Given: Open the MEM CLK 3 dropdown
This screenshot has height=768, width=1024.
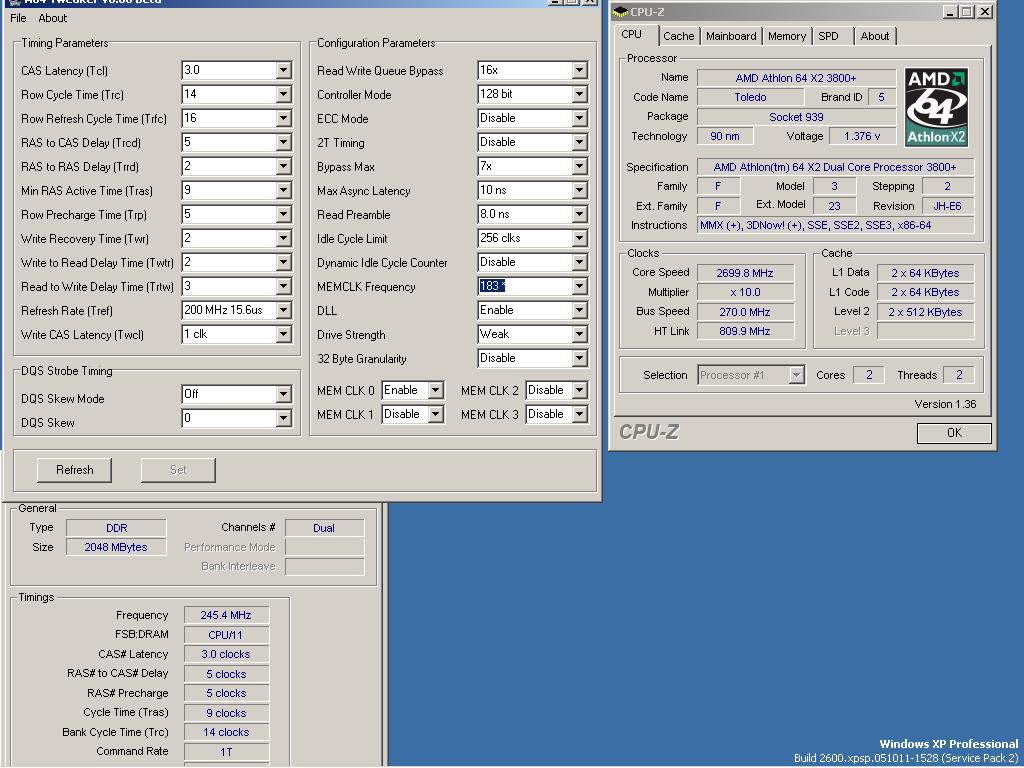Looking at the screenshot, I should click(579, 414).
